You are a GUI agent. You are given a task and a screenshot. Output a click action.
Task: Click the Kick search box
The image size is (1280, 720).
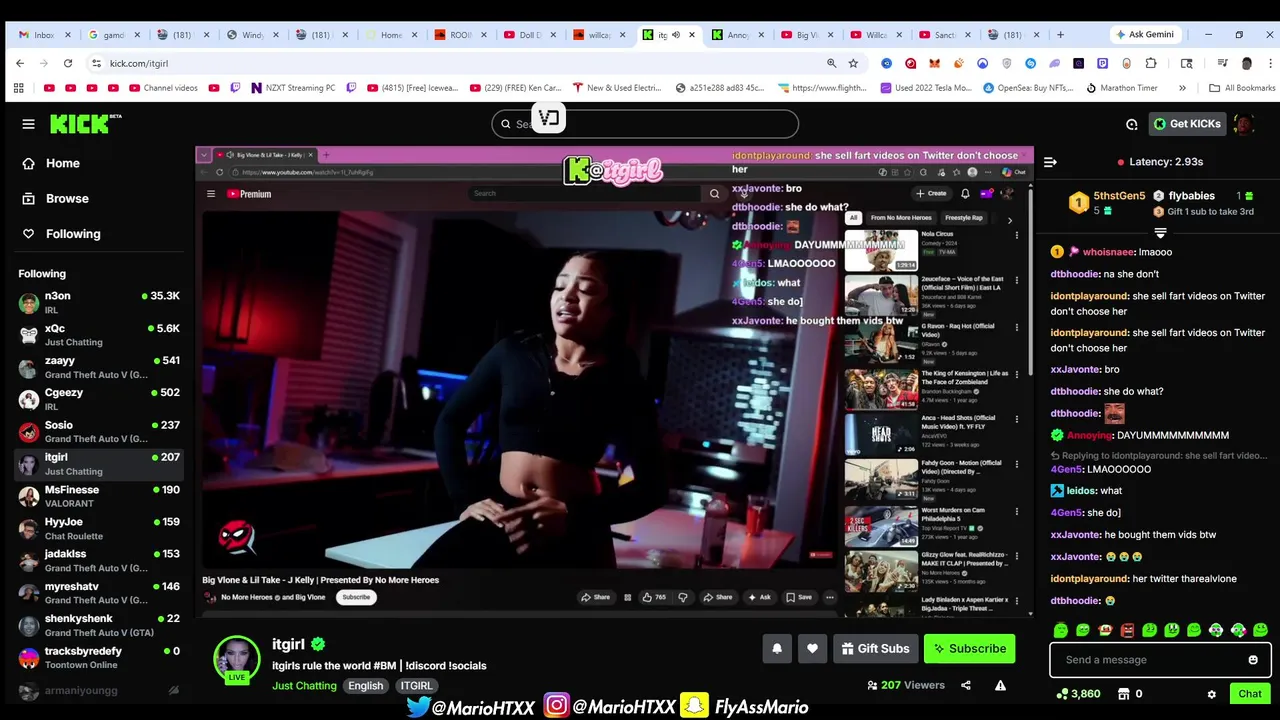click(x=645, y=124)
